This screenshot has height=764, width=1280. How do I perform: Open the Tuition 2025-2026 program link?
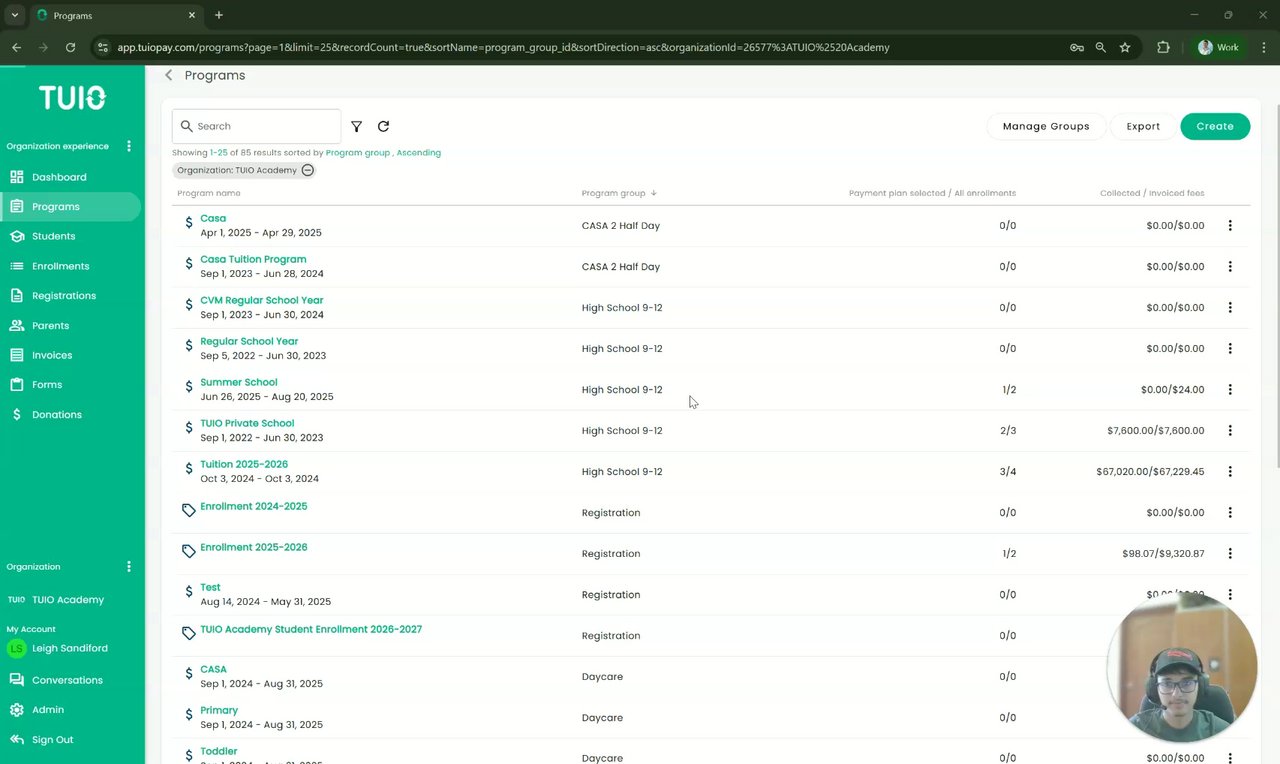click(x=244, y=464)
